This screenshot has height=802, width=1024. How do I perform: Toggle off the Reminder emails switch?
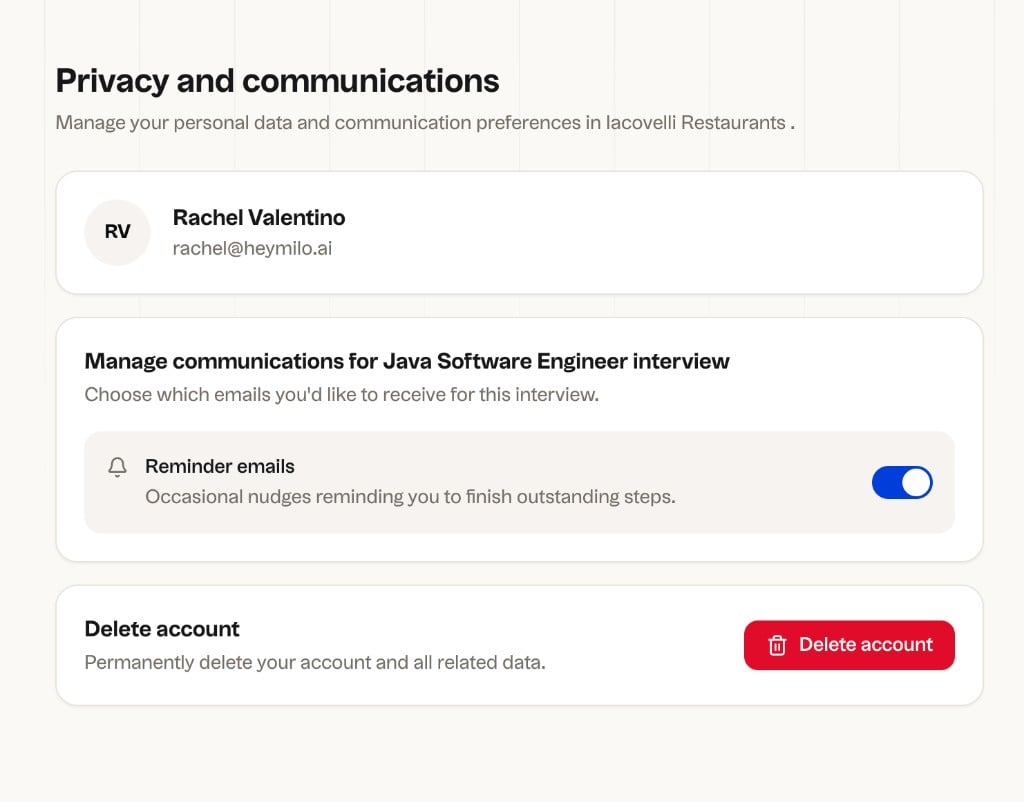(902, 483)
